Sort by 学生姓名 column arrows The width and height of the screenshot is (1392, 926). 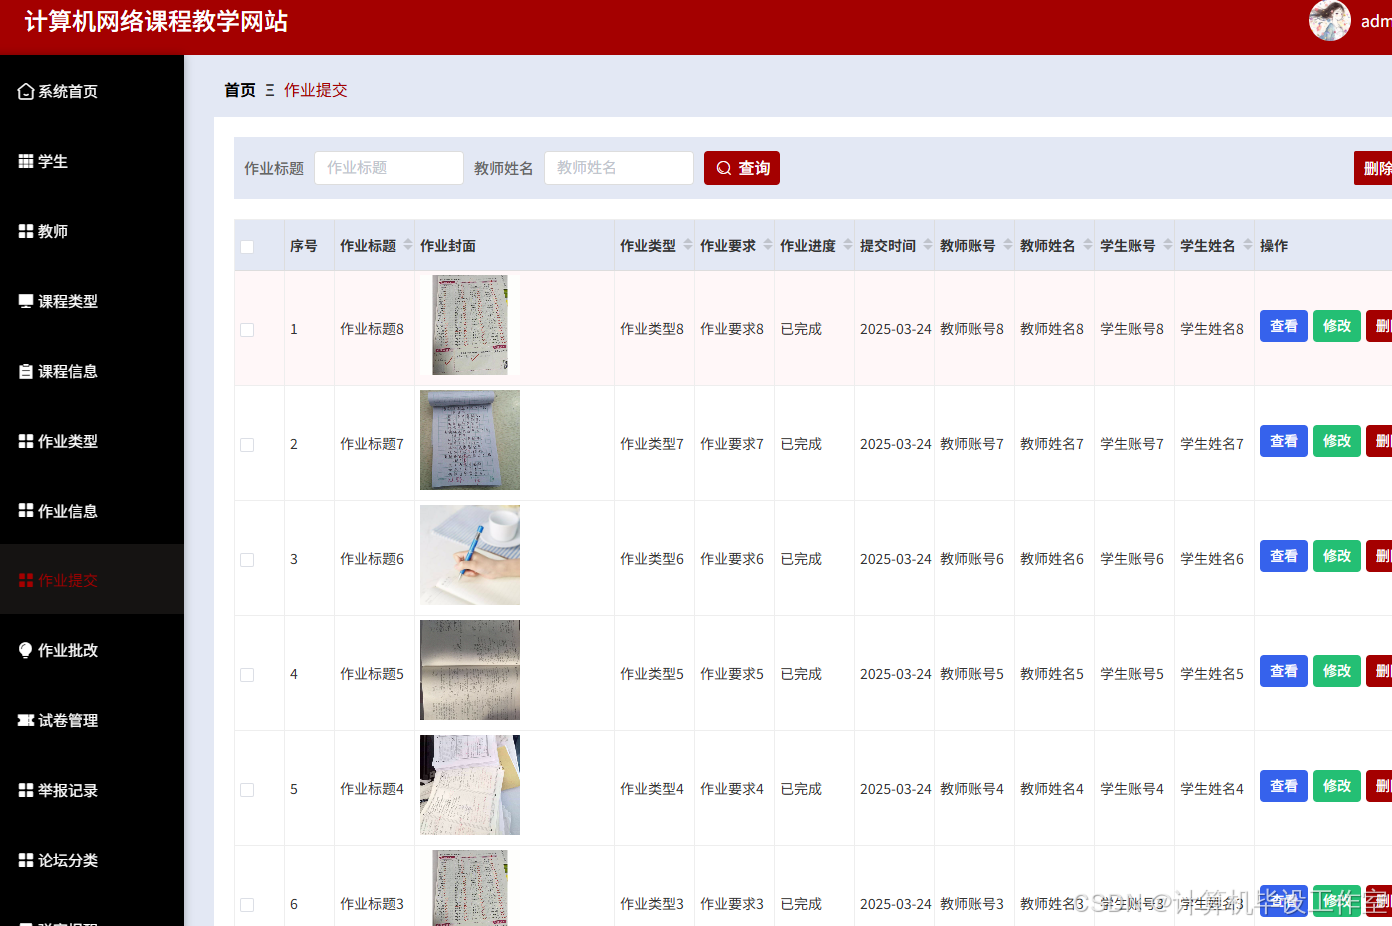[1248, 245]
